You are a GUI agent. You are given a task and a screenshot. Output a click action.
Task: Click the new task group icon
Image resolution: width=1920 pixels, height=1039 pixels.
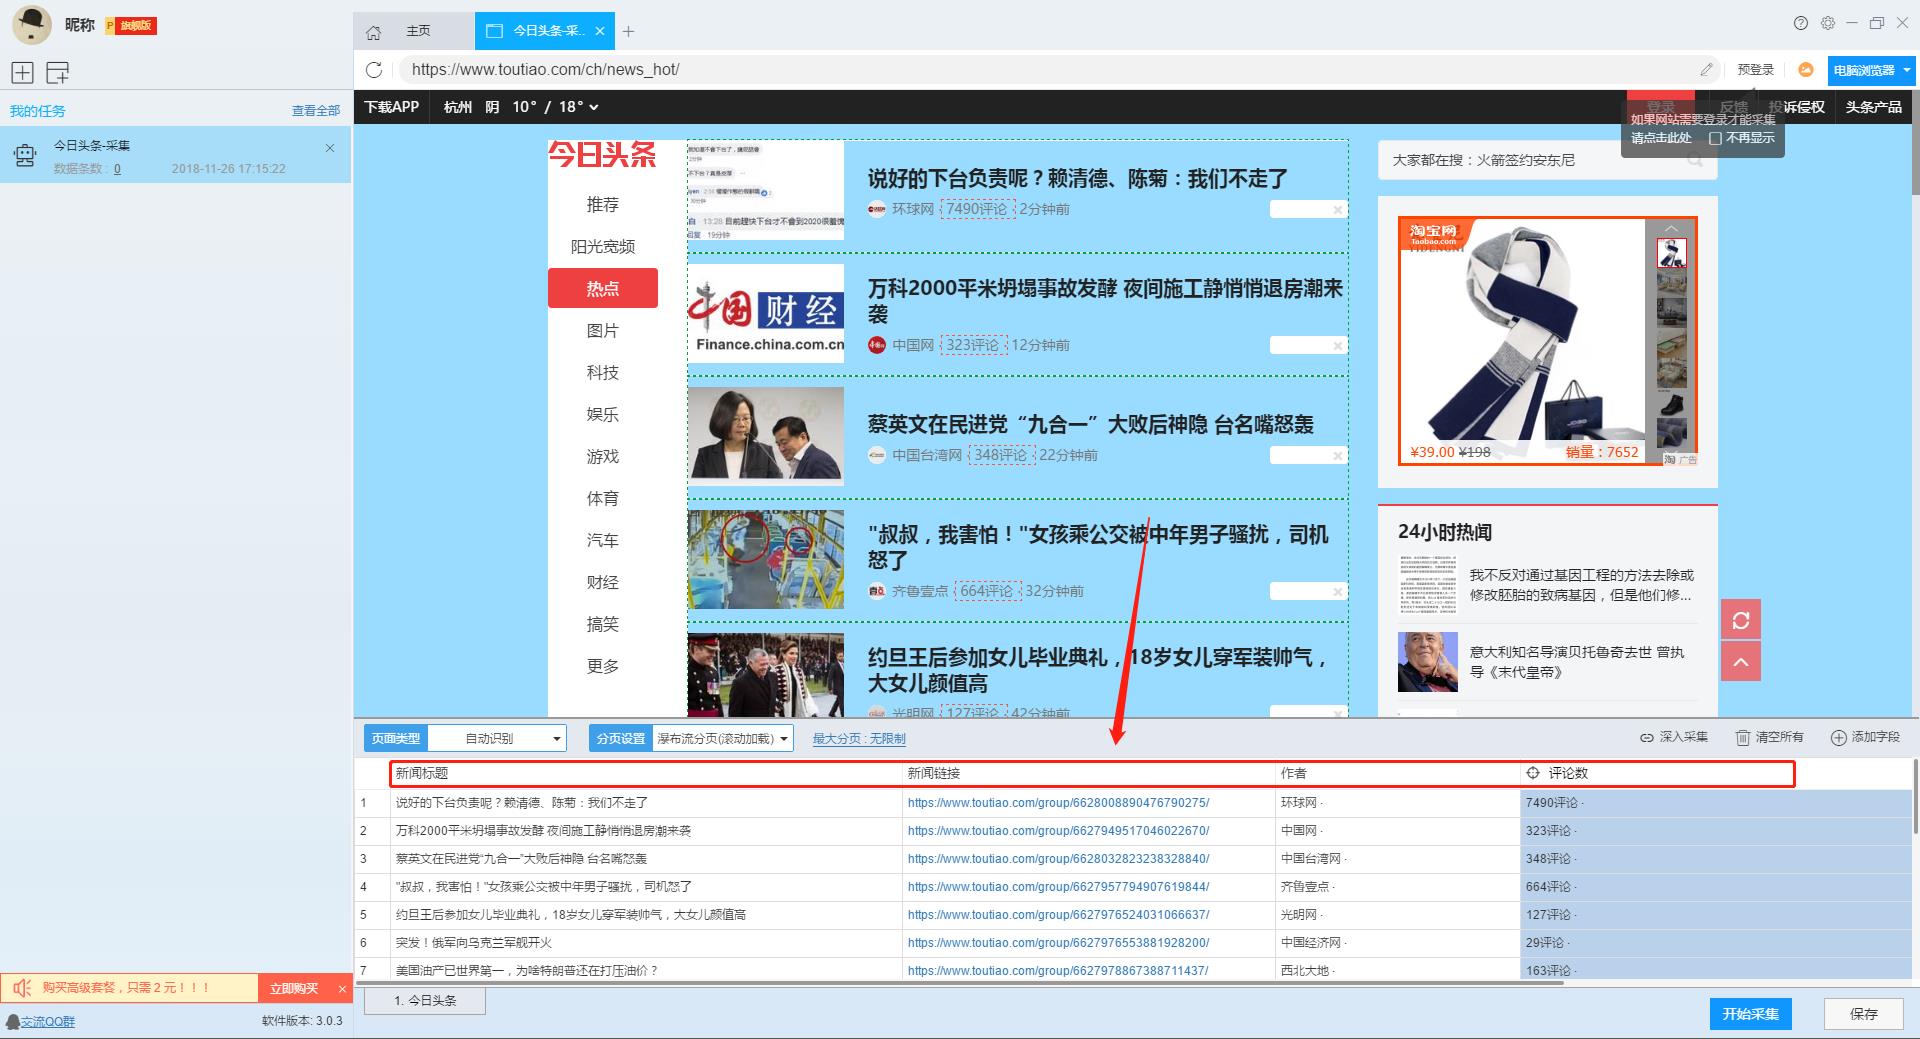(x=58, y=72)
